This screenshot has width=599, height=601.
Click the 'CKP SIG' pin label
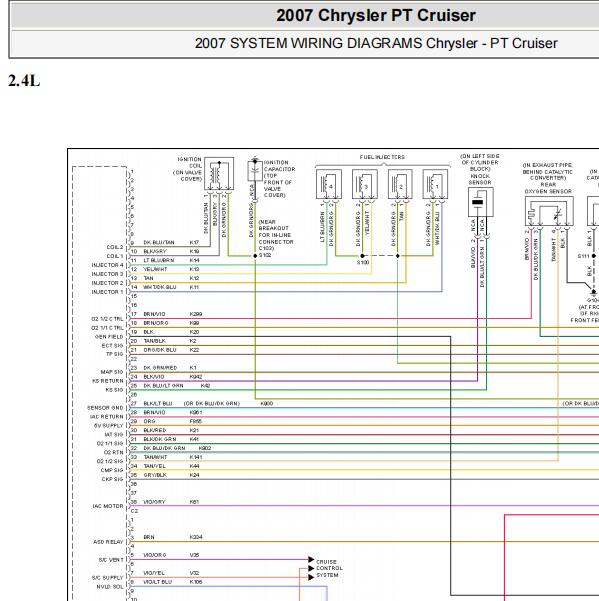(x=112, y=479)
